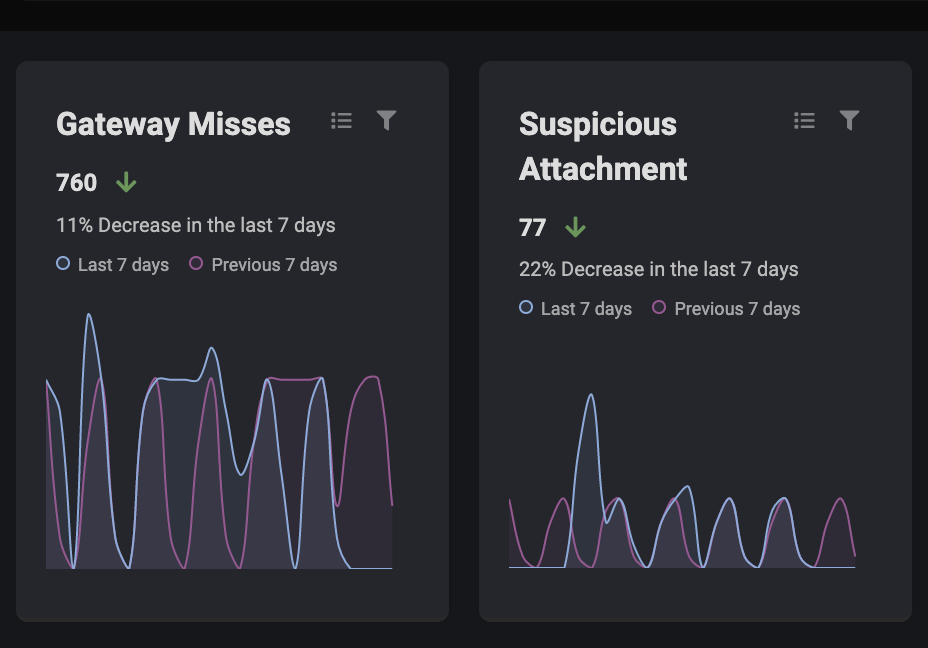Hide Previous 7 days series in Suspicious Attachment
This screenshot has width=928, height=648.
(x=726, y=309)
